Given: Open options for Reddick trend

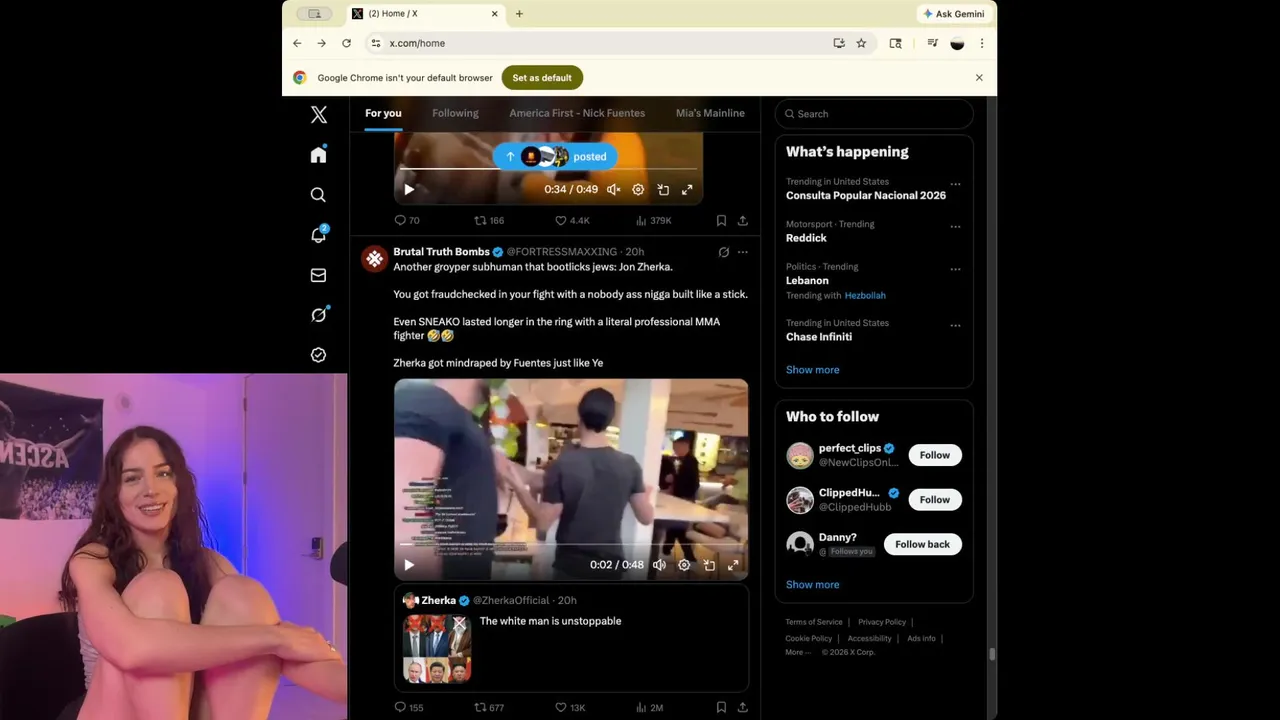Looking at the screenshot, I should (x=955, y=227).
